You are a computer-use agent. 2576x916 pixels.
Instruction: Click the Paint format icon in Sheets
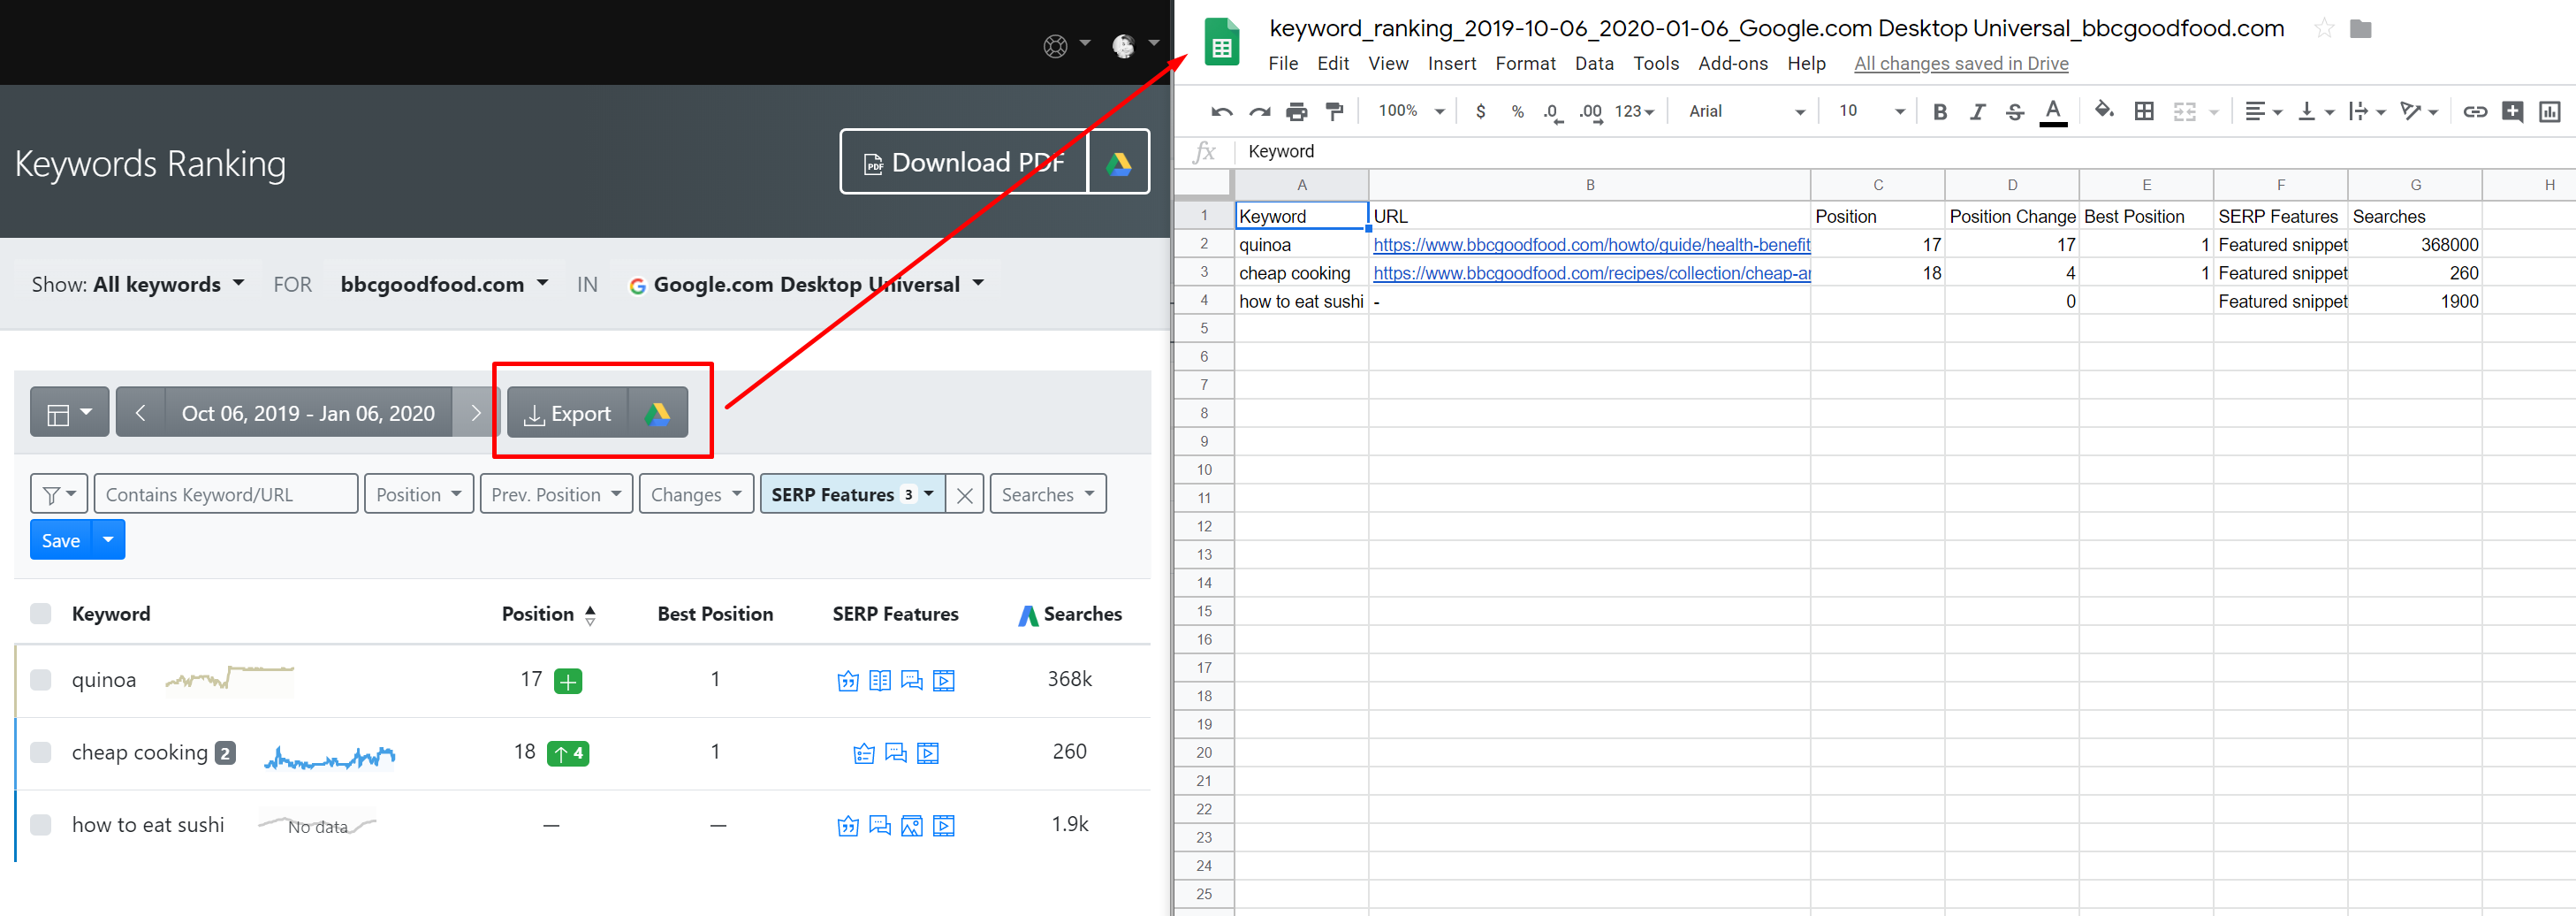(x=1334, y=111)
